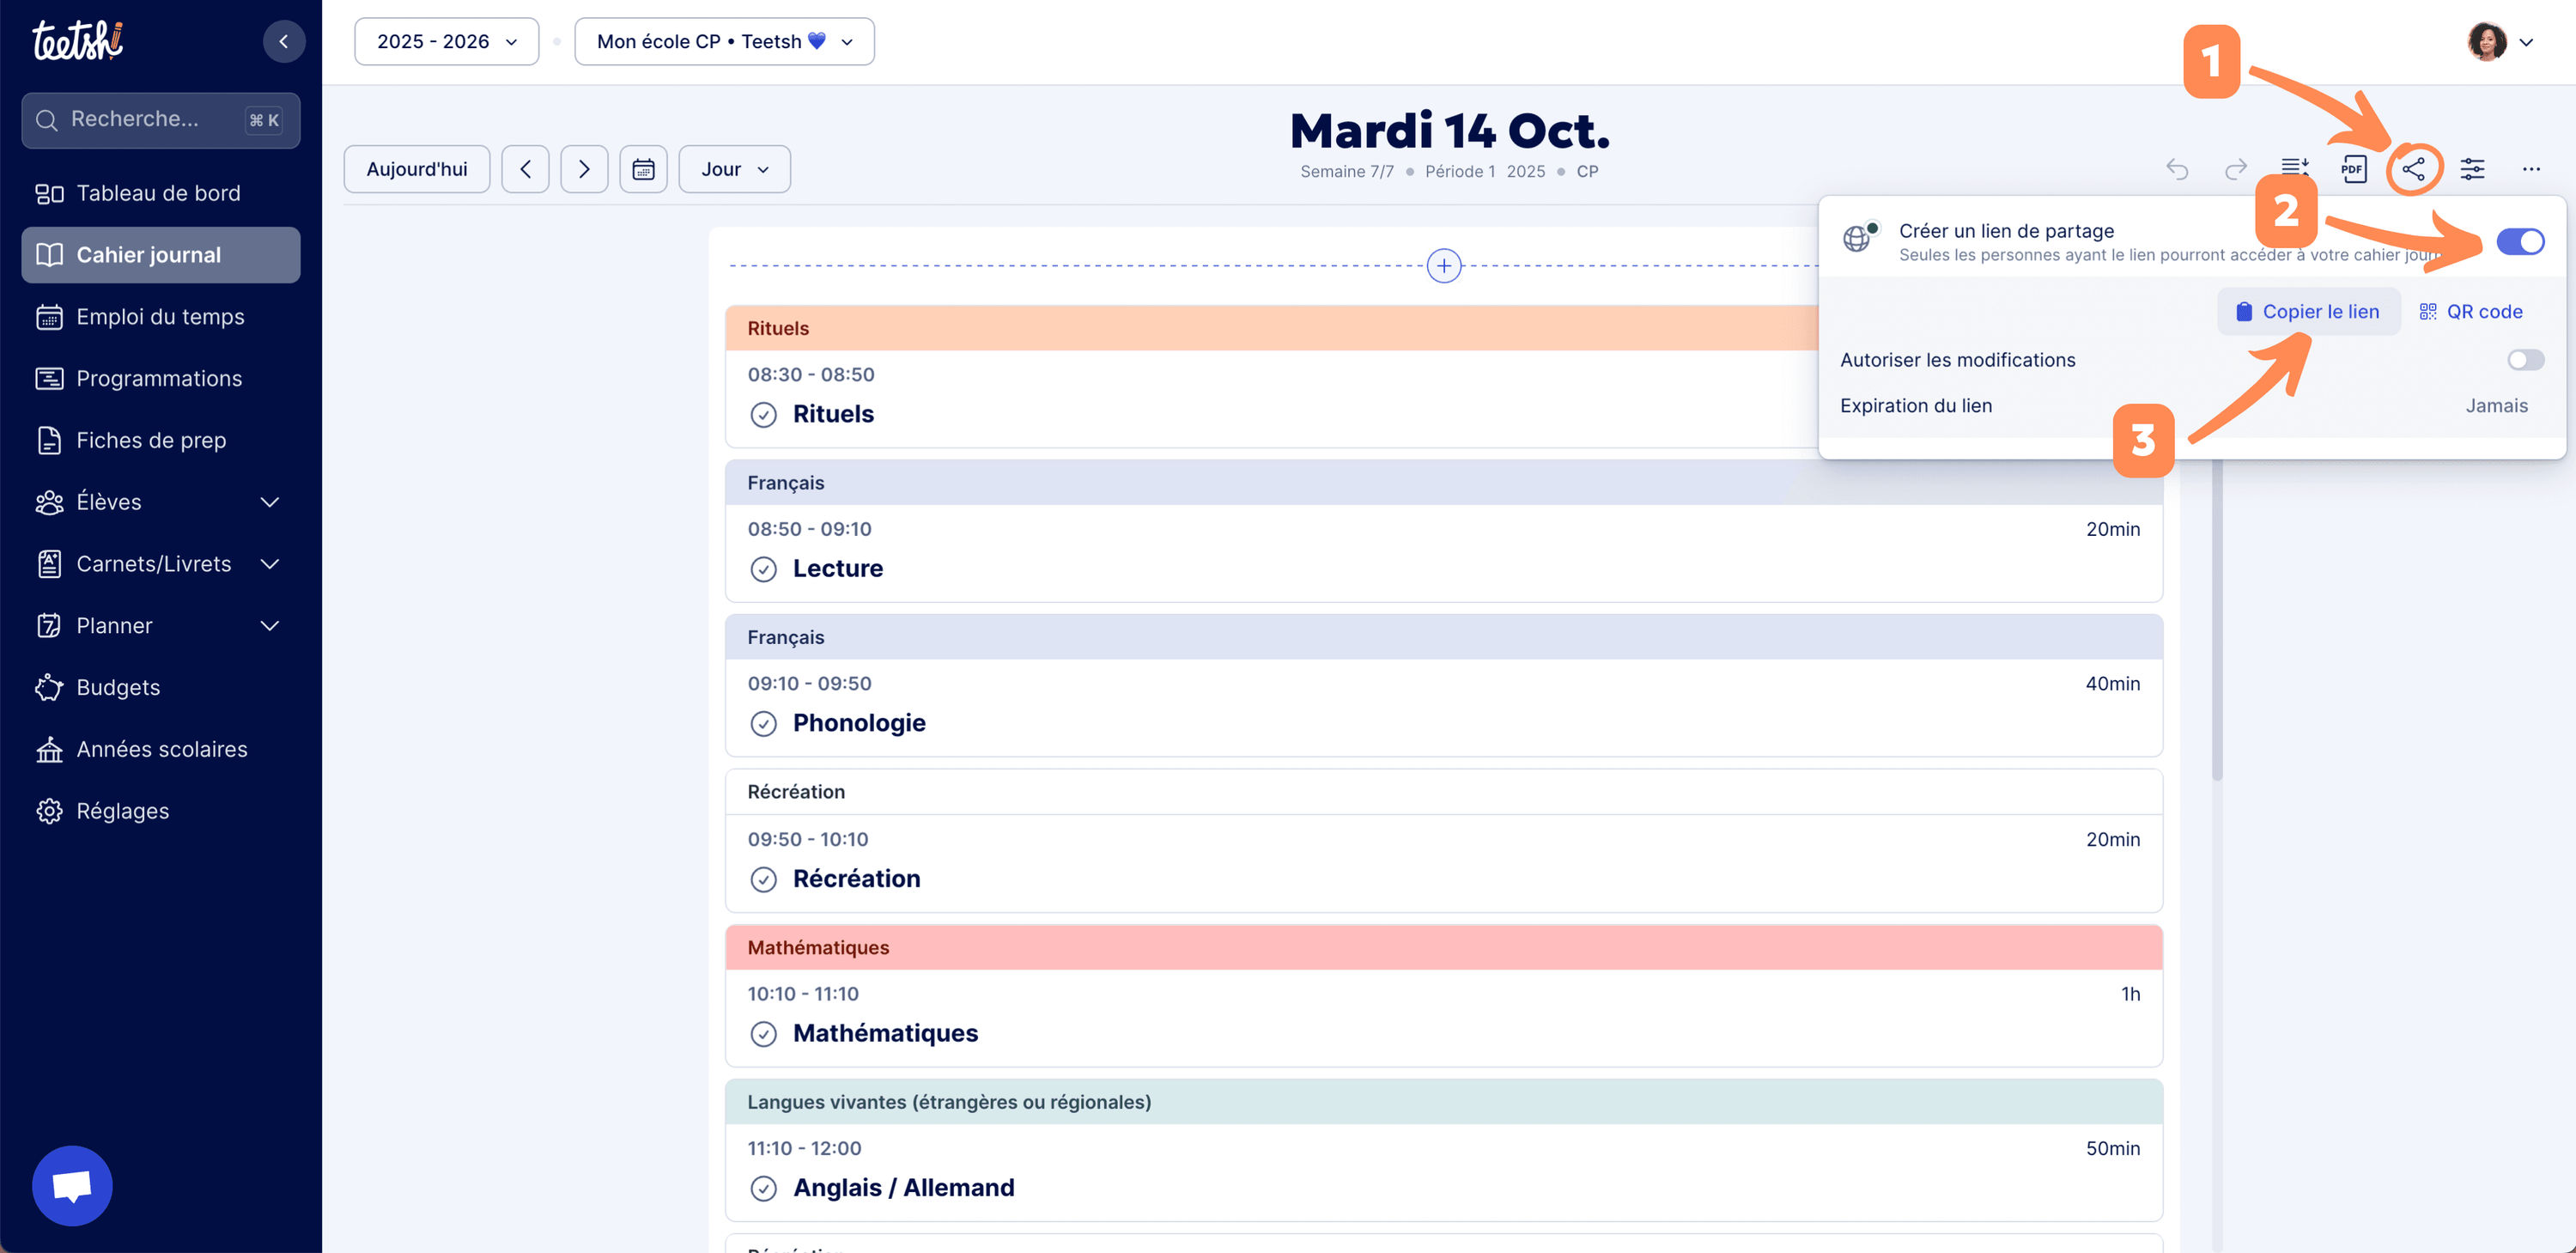Viewport: 2576px width, 1253px height.
Task: Mark the Lecture lesson as done
Action: point(763,569)
